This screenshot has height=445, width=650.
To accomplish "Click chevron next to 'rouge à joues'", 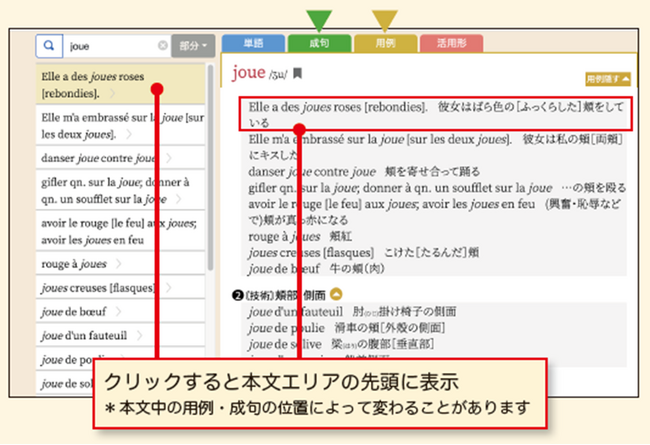I will [118, 265].
